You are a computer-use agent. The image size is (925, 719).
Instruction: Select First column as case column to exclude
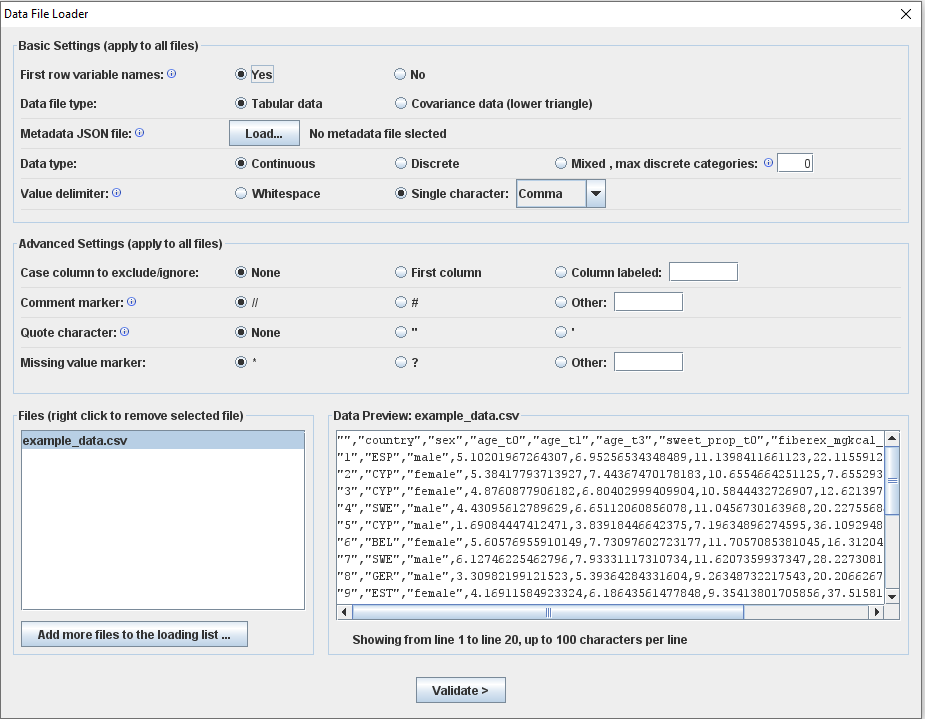pos(401,272)
